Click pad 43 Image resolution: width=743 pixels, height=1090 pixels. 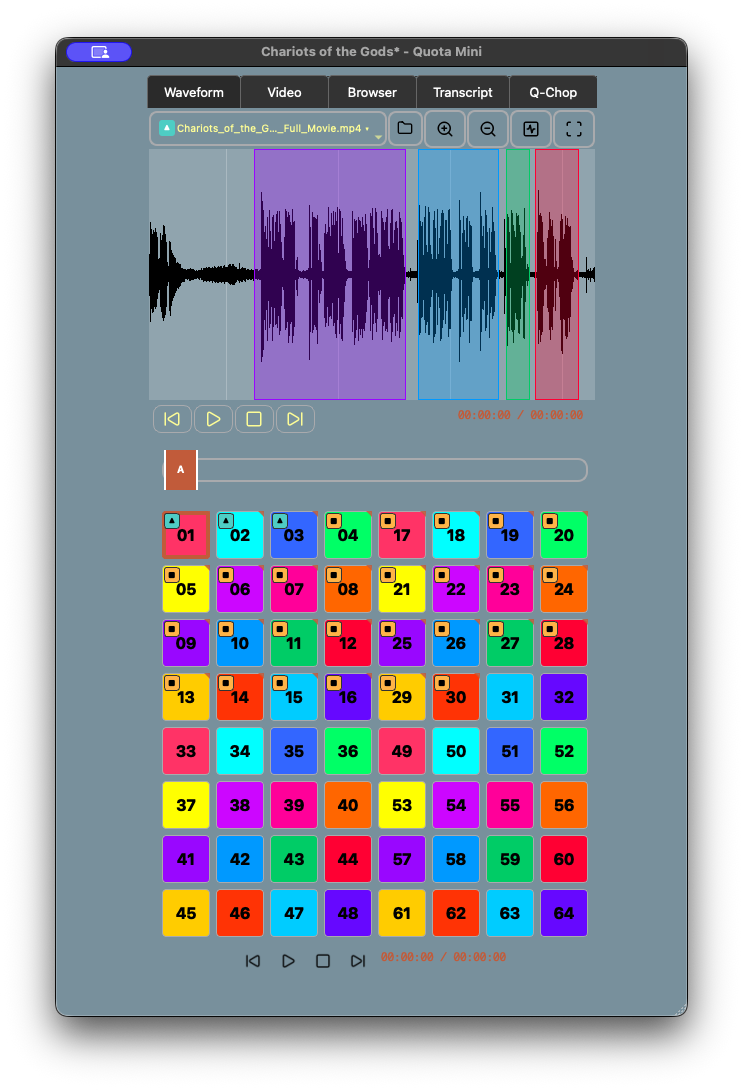[294, 859]
